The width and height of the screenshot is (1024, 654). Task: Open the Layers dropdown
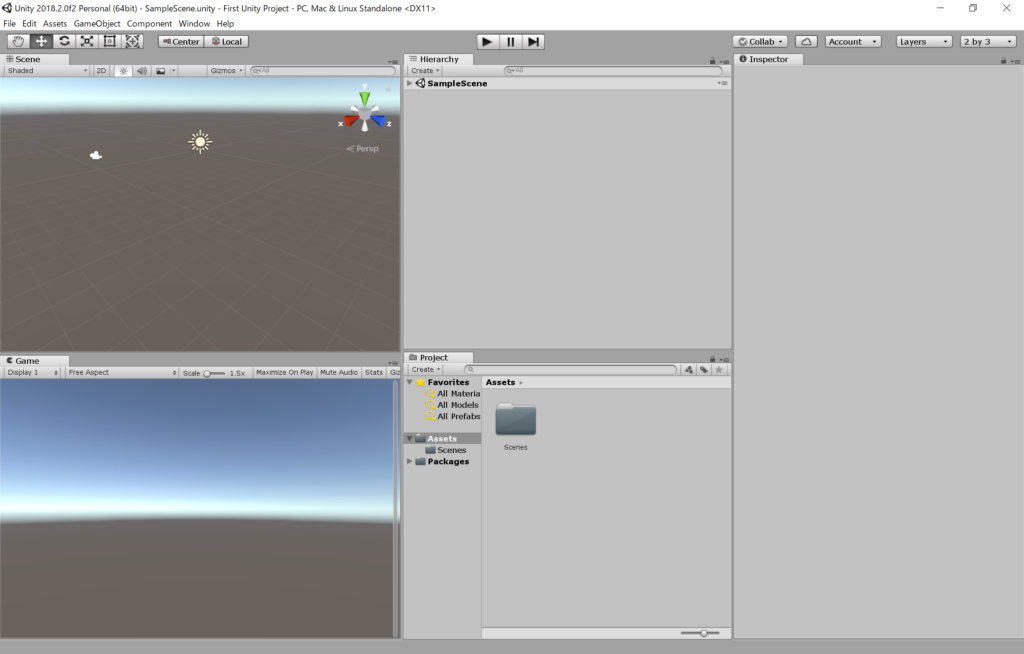[924, 41]
